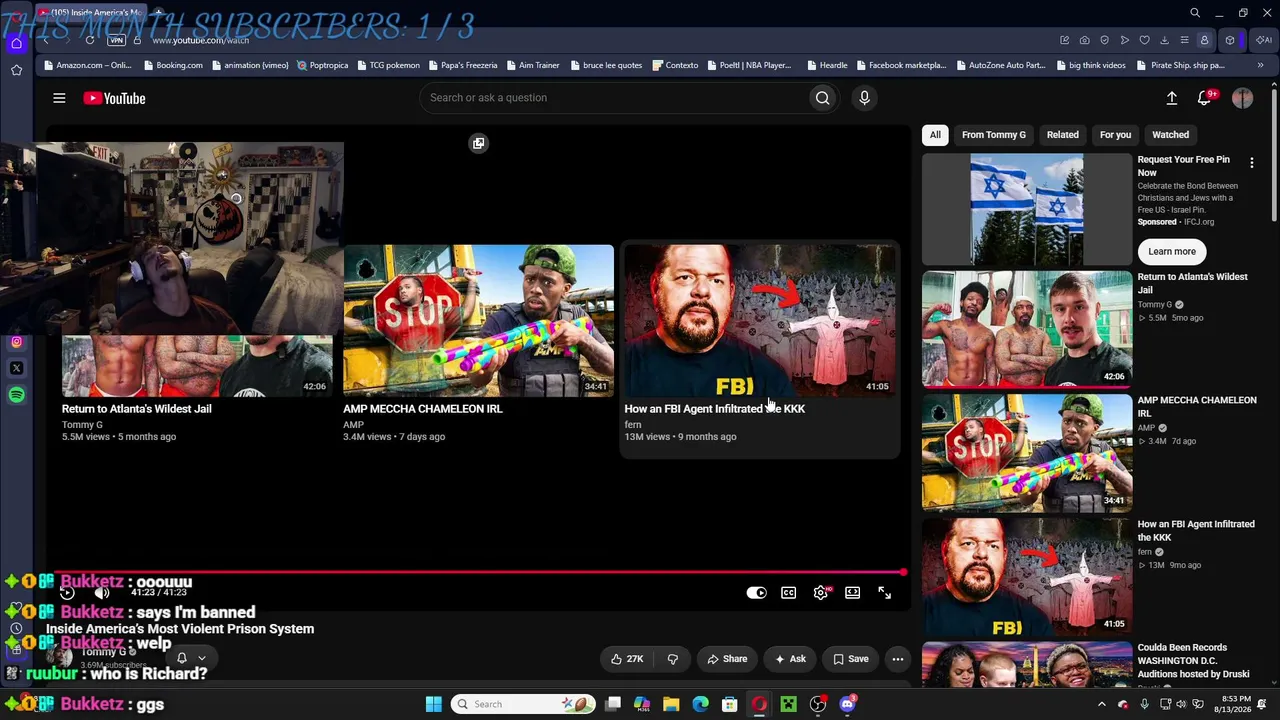Image resolution: width=1280 pixels, height=720 pixels.
Task: Expand the subscription notification bell dropdown
Action: click(x=190, y=658)
